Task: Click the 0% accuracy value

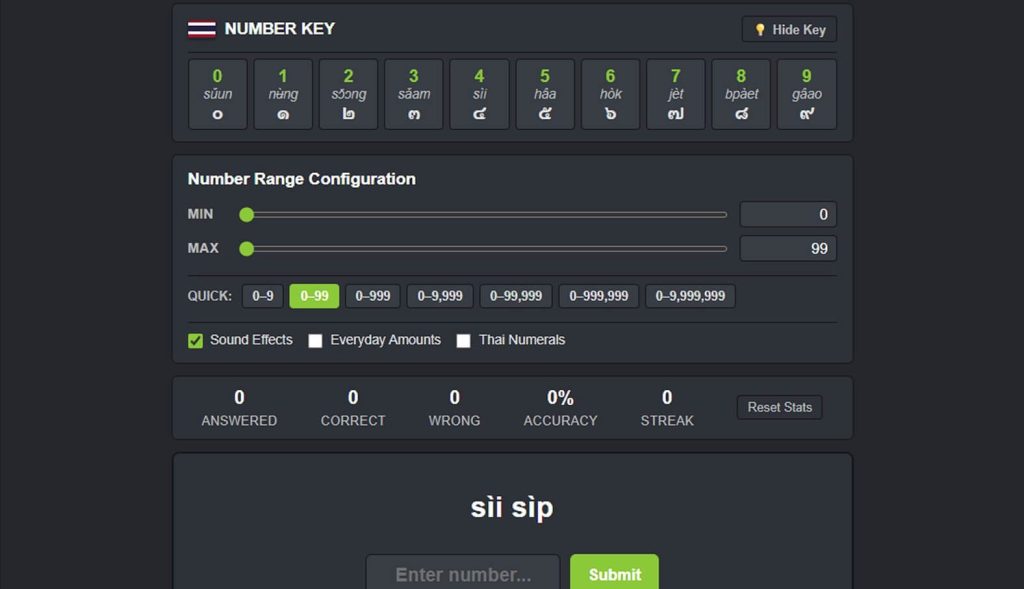Action: click(560, 397)
